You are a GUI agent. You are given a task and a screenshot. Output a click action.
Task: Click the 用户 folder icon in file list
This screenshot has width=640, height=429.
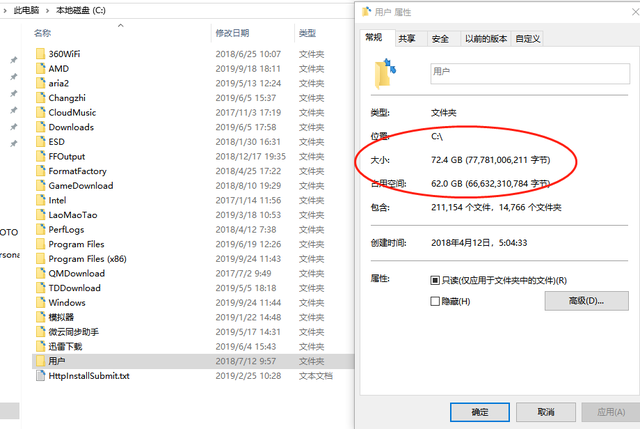point(40,361)
